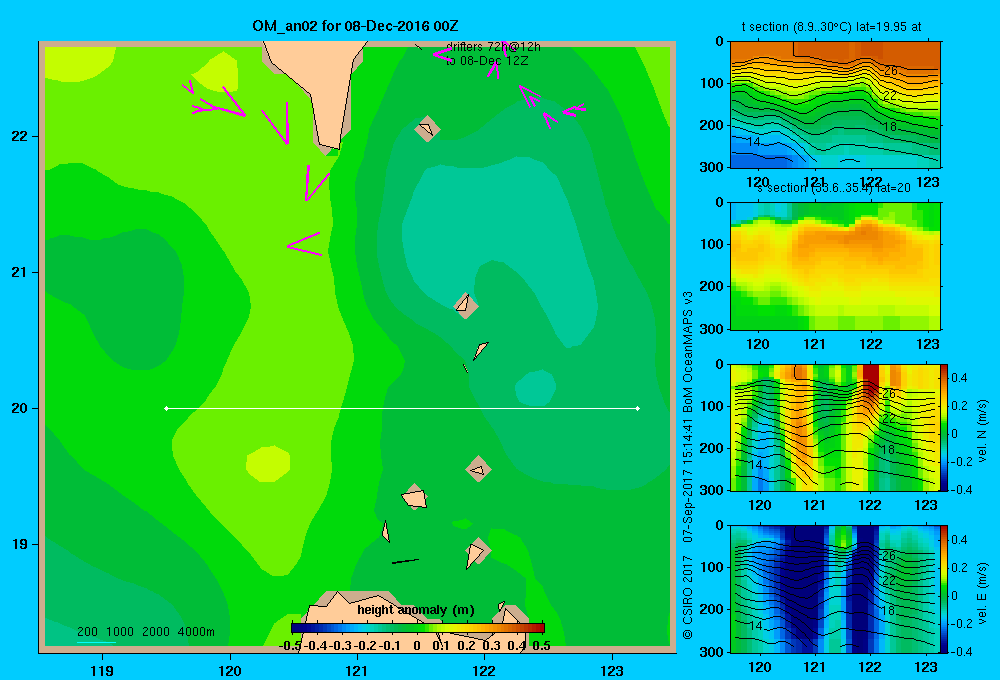Click the 0.5 tick on height anomaly scale
The width and height of the screenshot is (1000, 680).
pos(541,646)
